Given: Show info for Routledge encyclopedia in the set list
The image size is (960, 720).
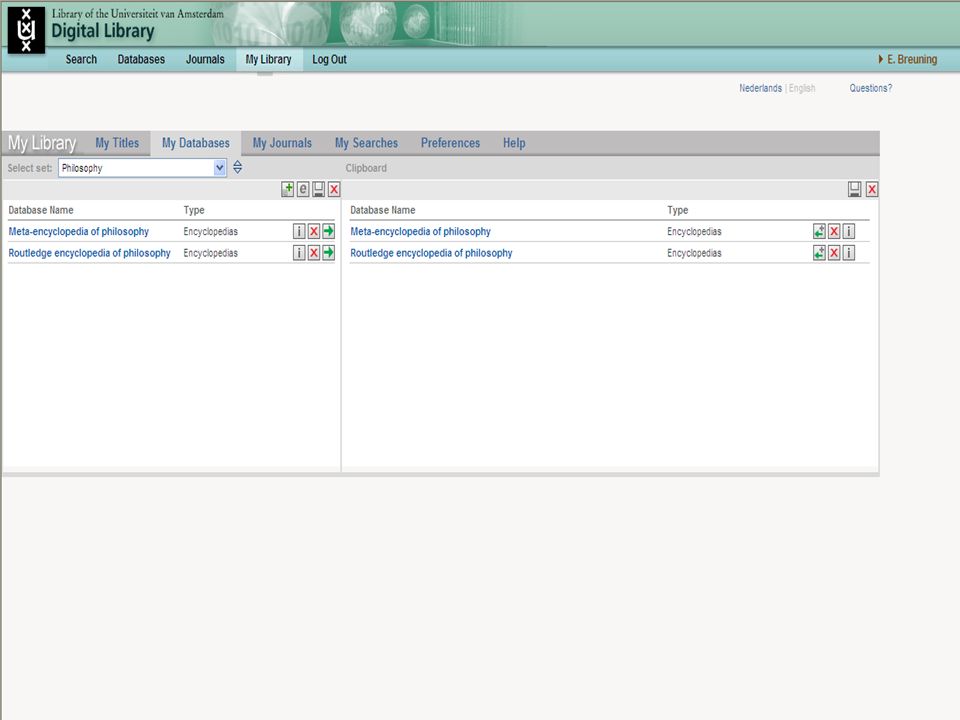Looking at the screenshot, I should pos(299,253).
